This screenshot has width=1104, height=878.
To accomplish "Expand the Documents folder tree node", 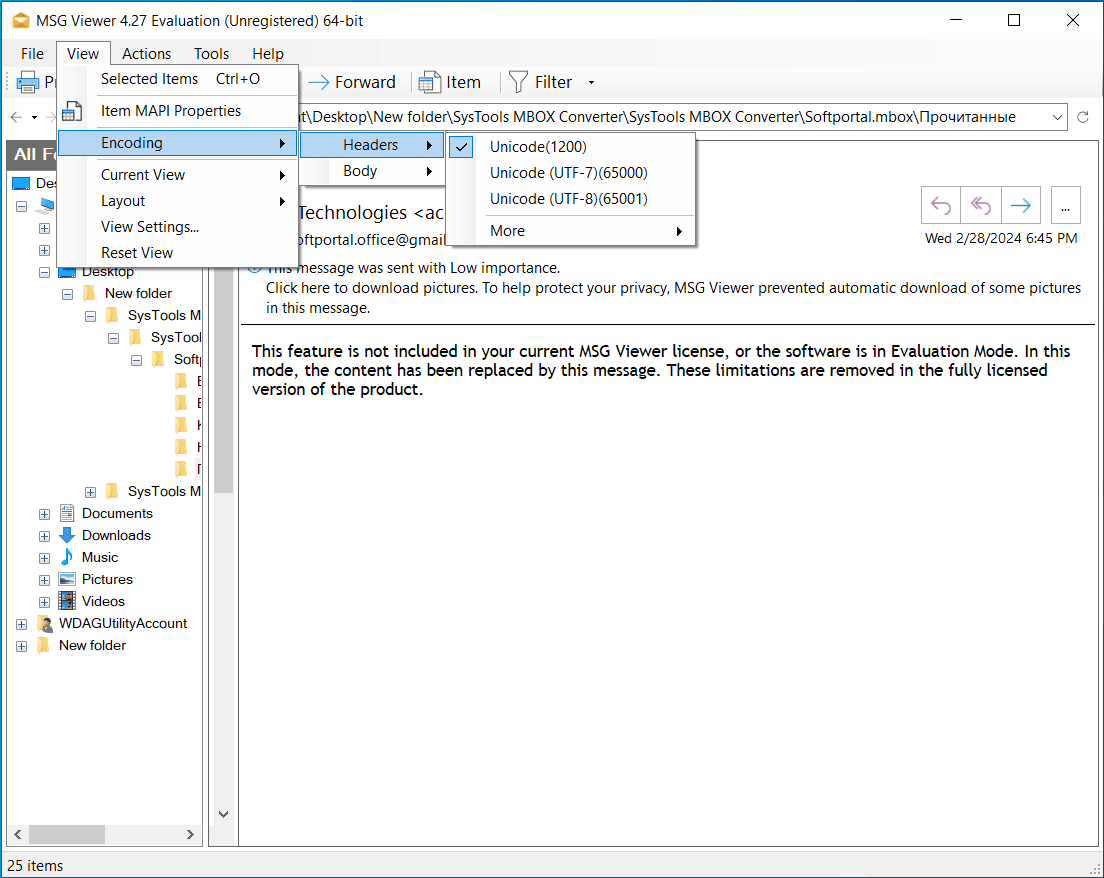I will pyautogui.click(x=44, y=514).
